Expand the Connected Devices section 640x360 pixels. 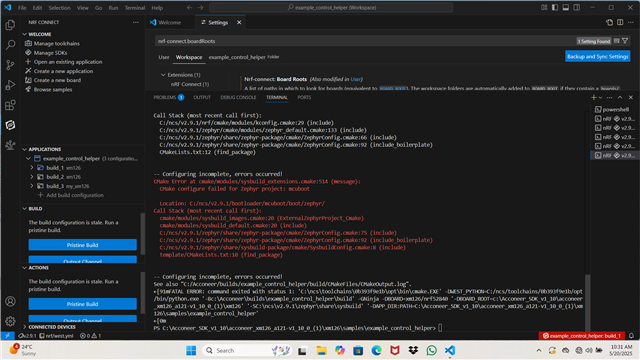pyautogui.click(x=24, y=327)
